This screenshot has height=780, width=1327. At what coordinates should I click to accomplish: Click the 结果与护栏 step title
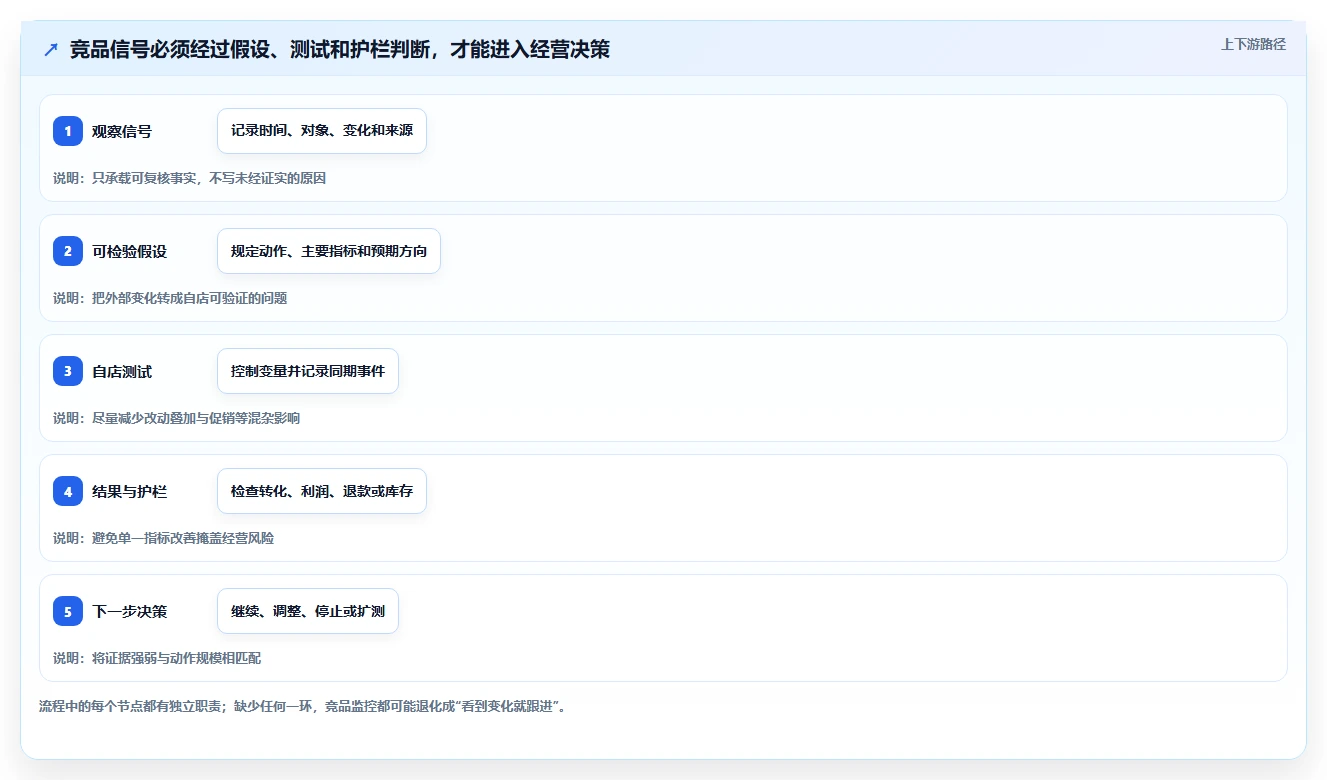[x=130, y=491]
